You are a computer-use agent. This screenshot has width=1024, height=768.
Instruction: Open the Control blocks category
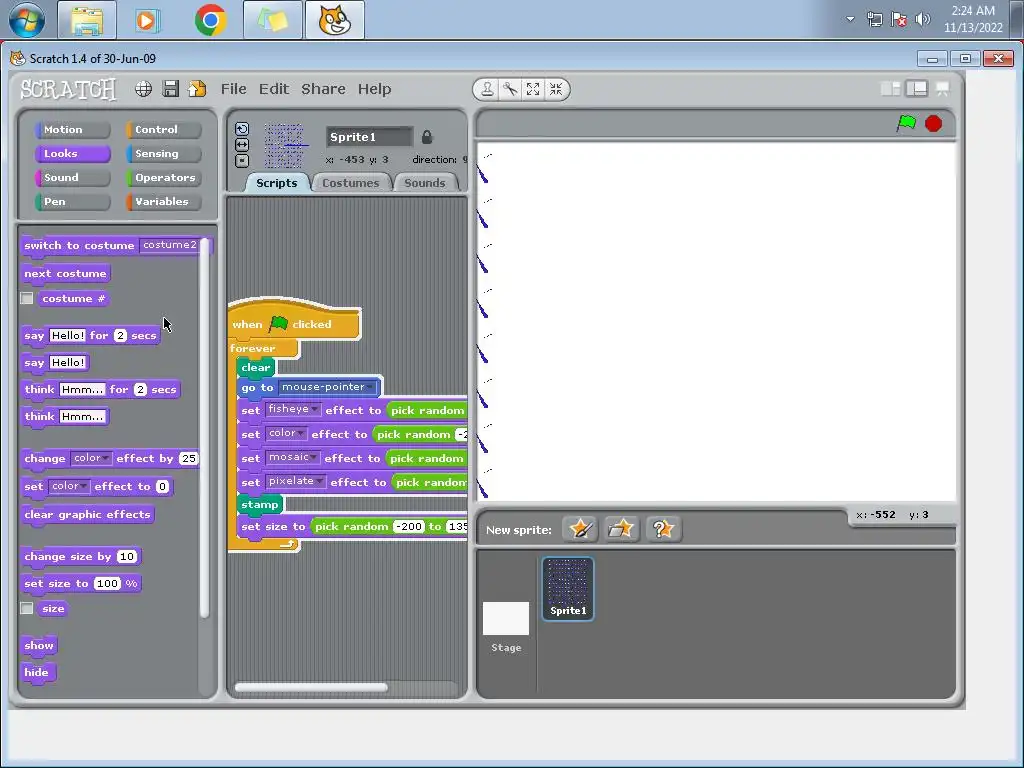pos(163,129)
